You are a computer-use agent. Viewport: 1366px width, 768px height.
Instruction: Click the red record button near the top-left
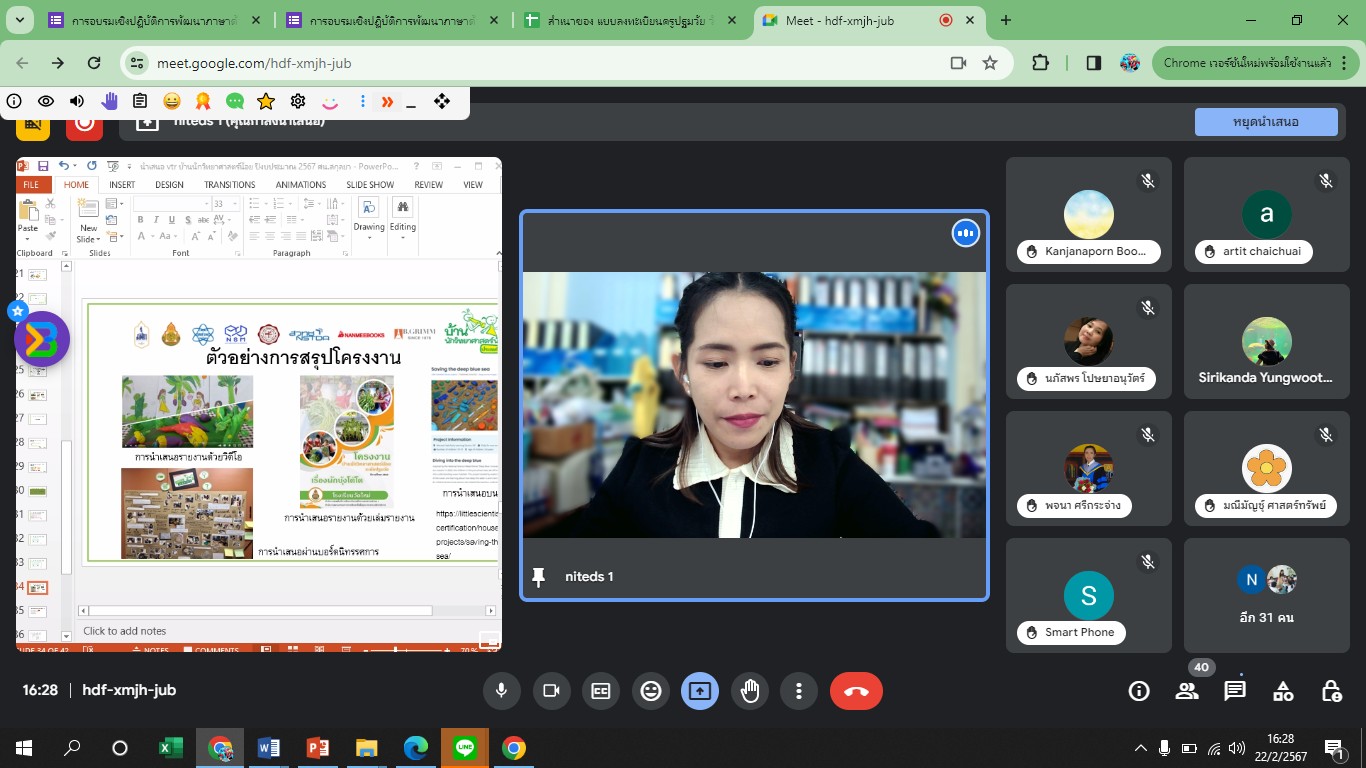[x=85, y=123]
